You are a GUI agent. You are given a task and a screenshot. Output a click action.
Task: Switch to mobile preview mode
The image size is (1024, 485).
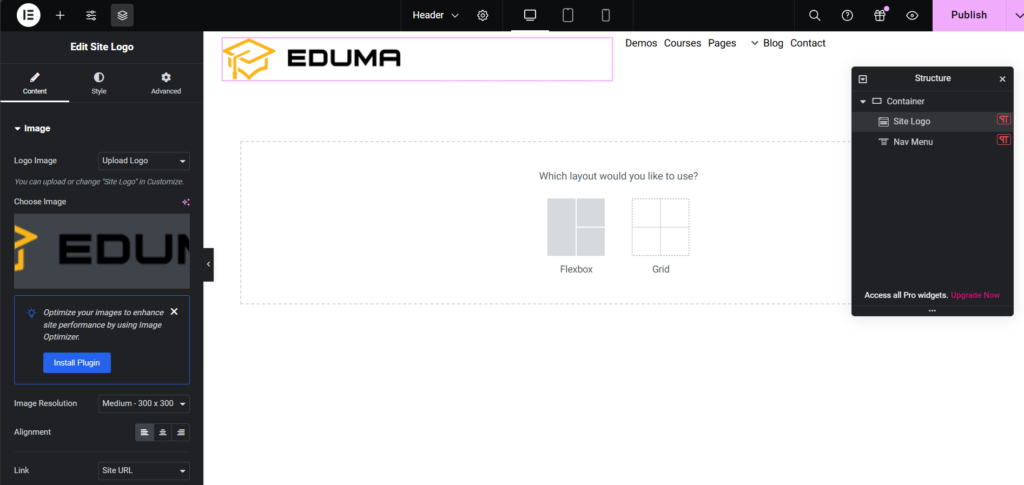click(606, 15)
